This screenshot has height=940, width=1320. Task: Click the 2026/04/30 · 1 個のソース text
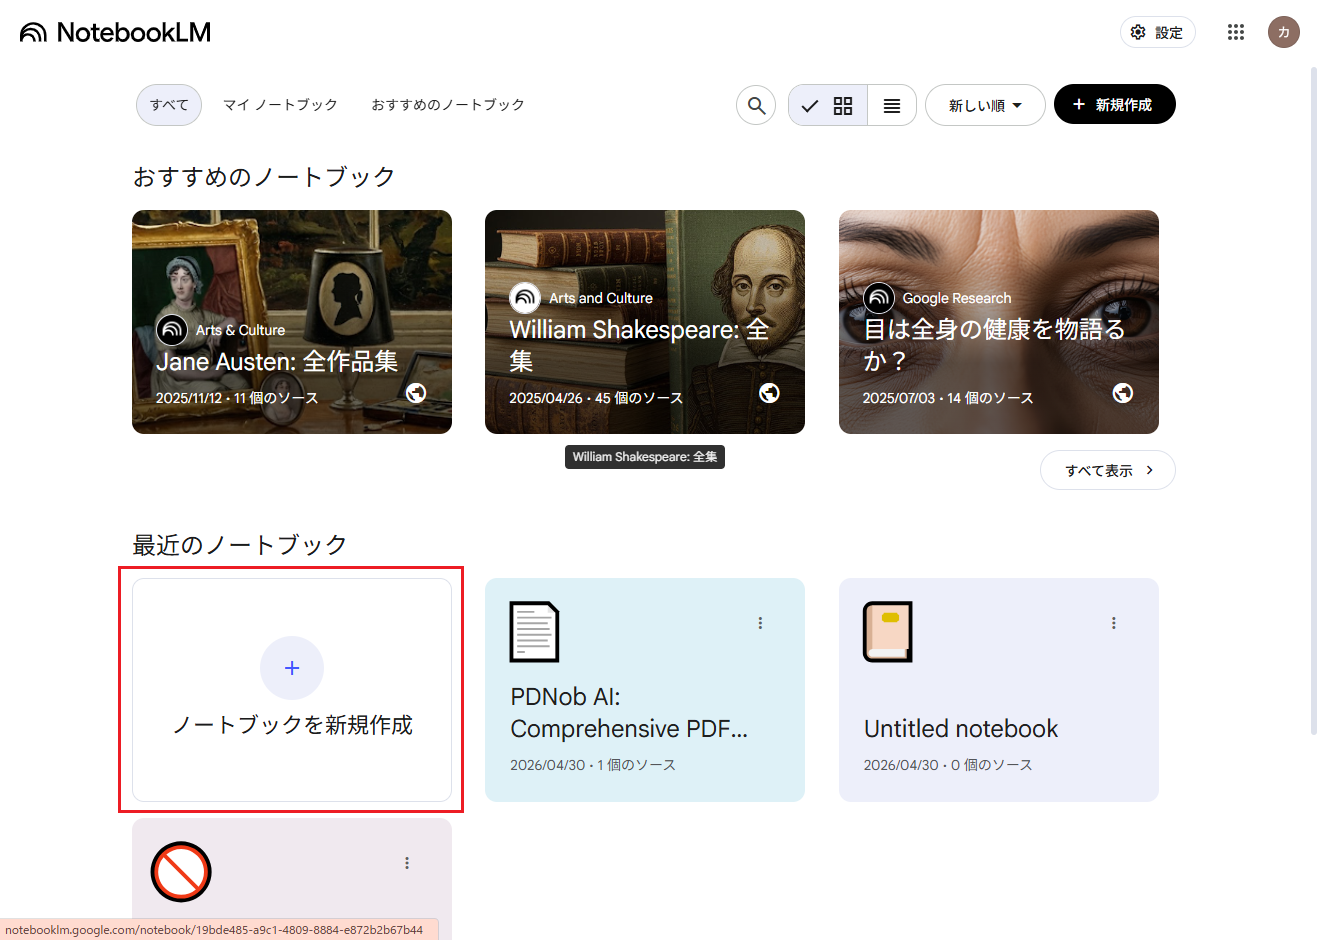tap(593, 765)
